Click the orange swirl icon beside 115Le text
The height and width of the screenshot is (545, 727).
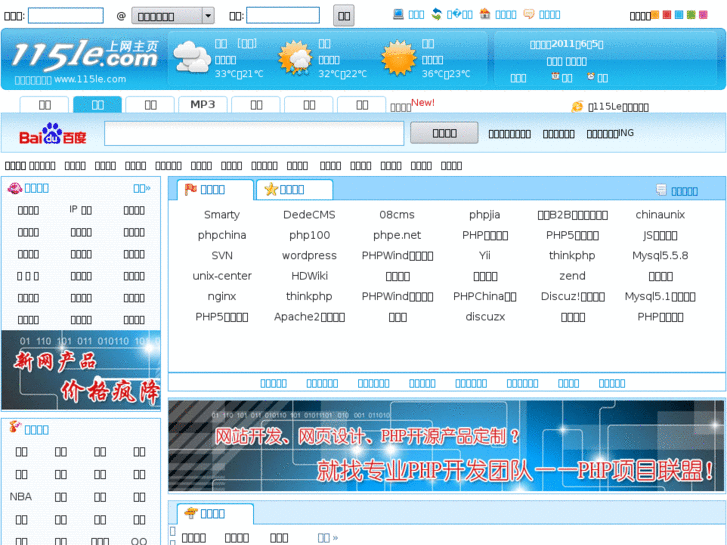pos(577,107)
